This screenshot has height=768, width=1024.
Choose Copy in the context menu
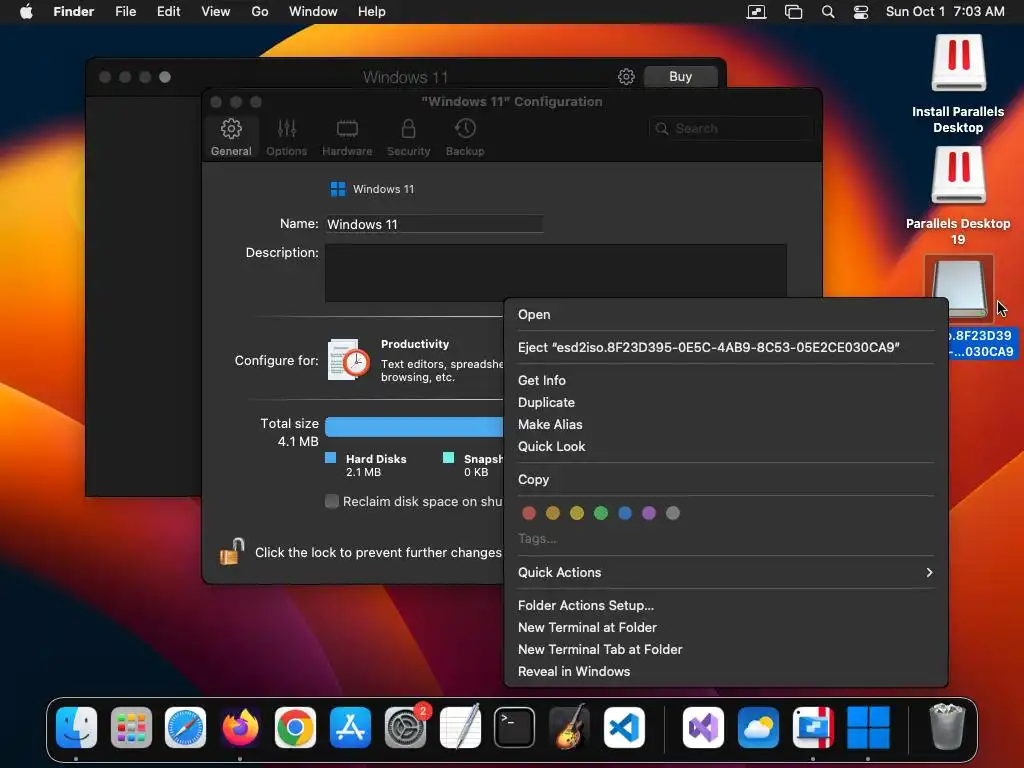pyautogui.click(x=726, y=479)
